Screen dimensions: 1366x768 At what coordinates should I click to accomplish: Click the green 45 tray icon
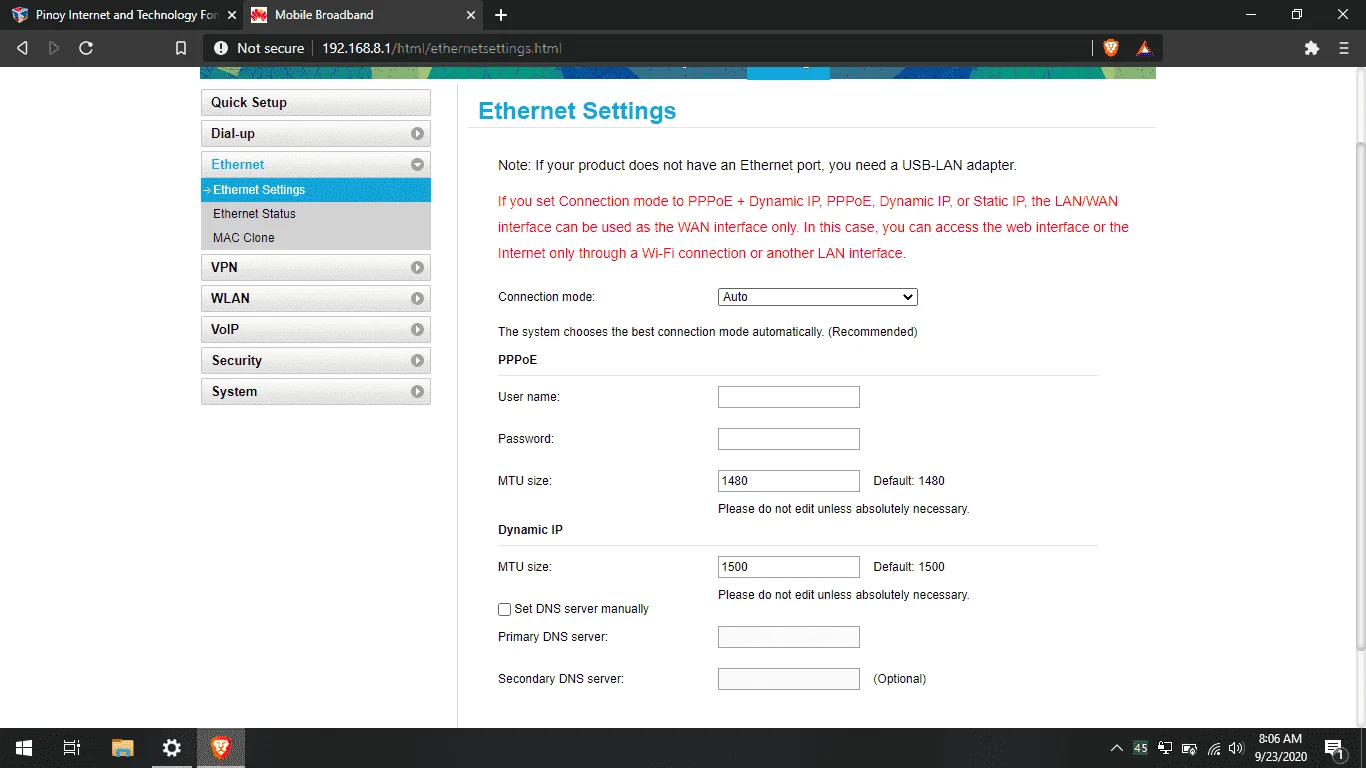(1141, 748)
